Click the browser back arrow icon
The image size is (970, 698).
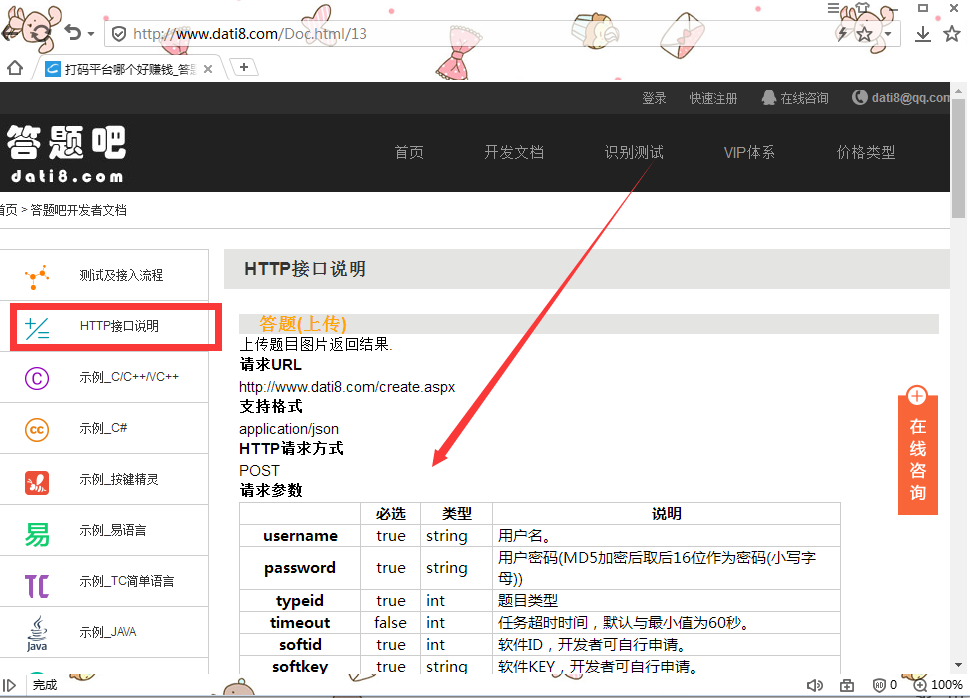9,33
